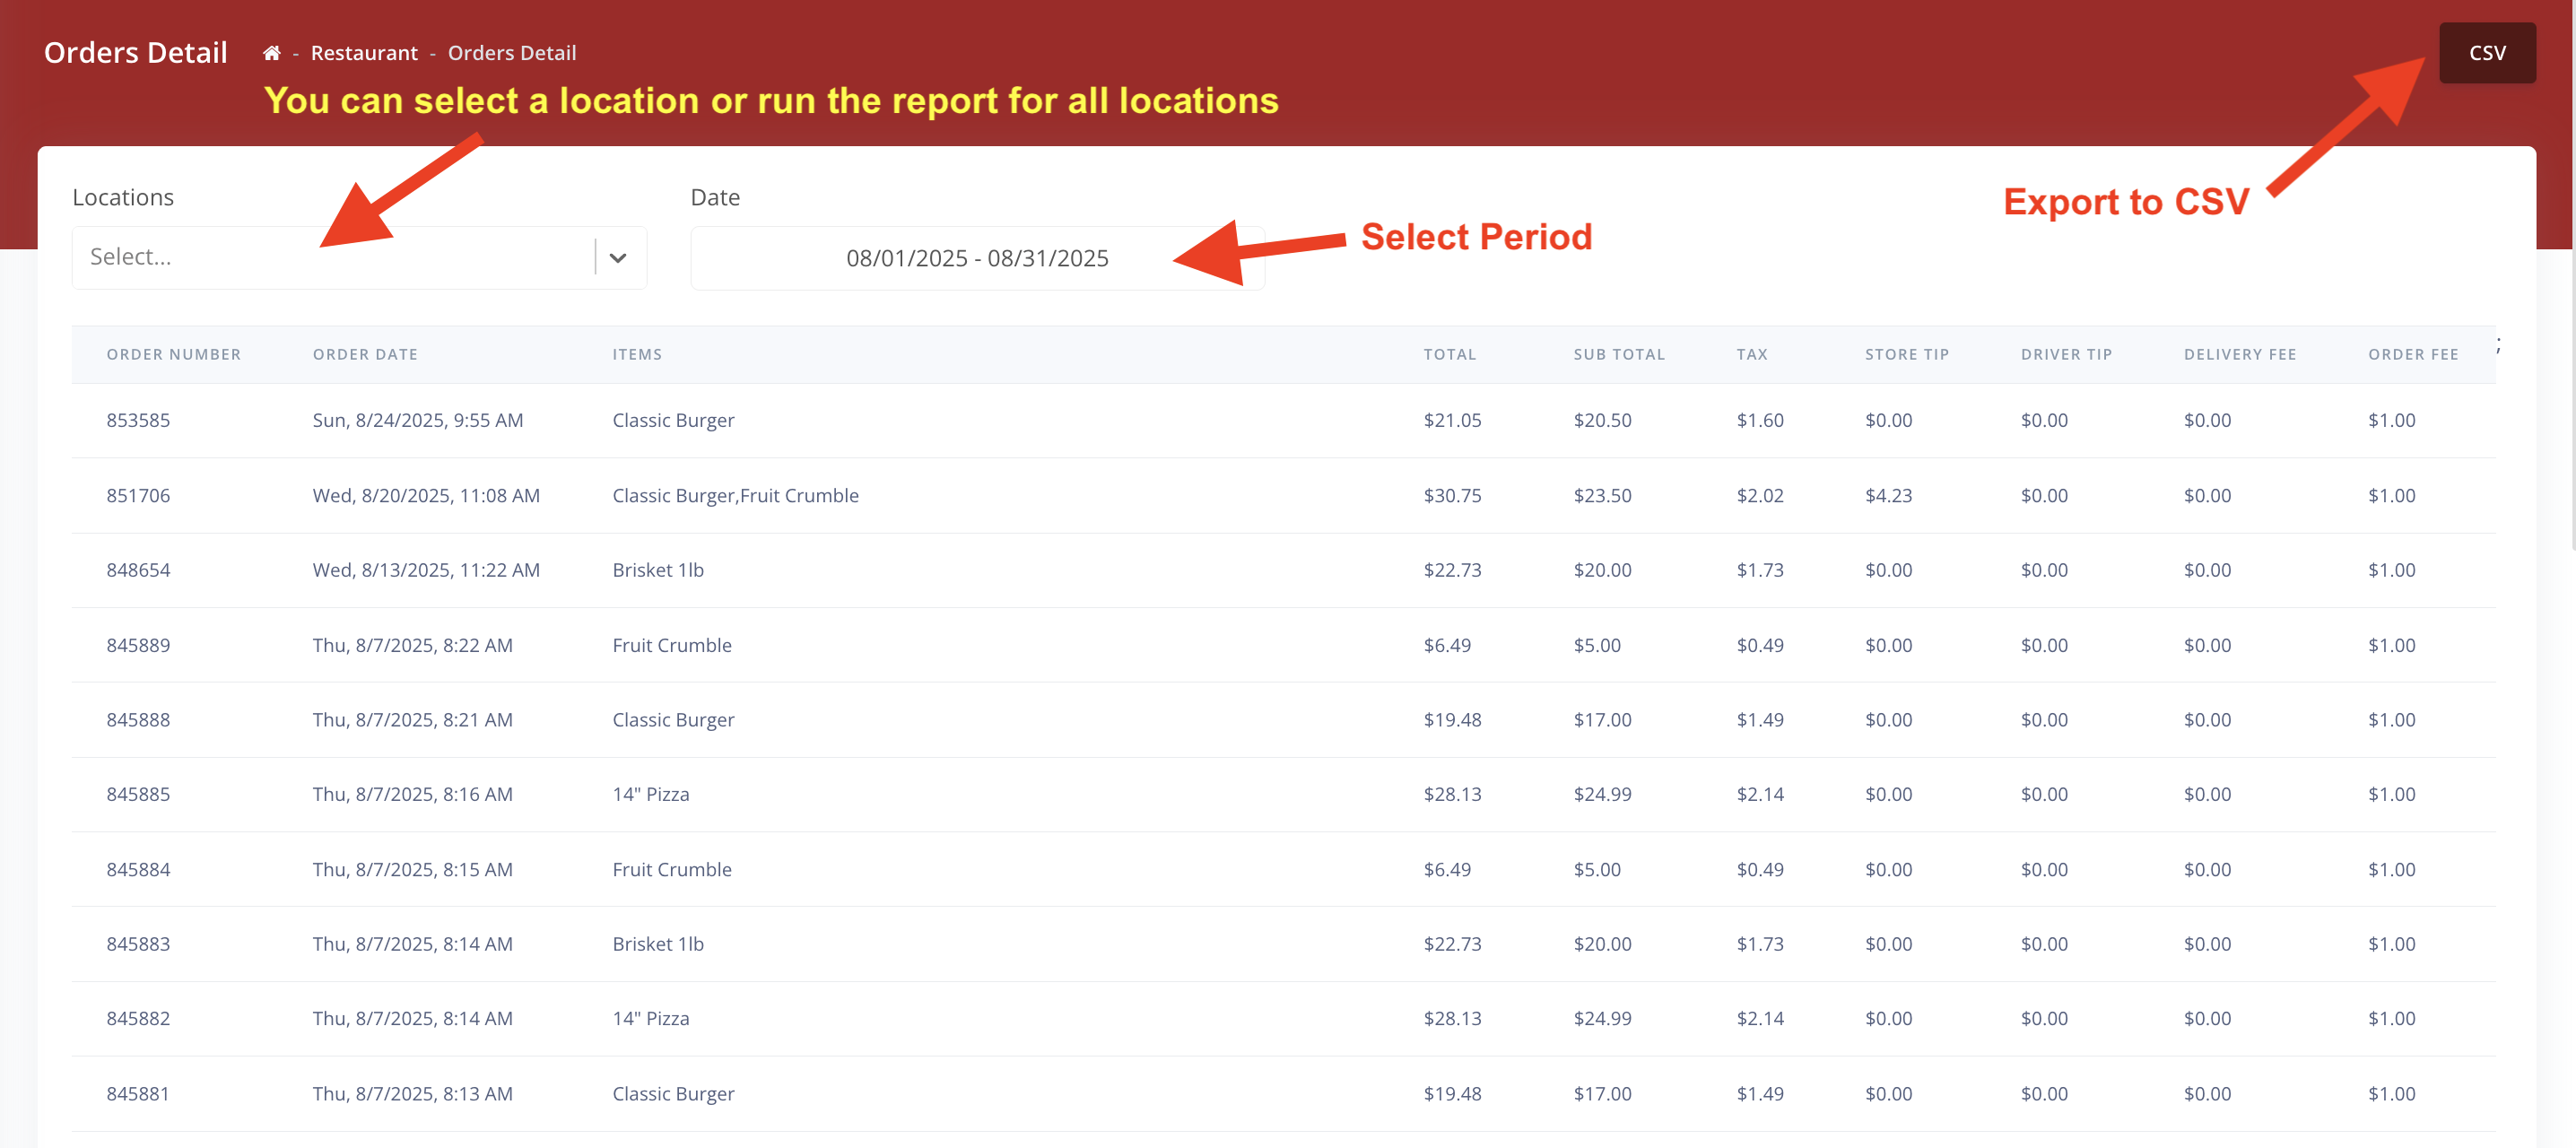This screenshot has height=1148, width=2576.
Task: Sort by Order Date column header
Action: click(x=365, y=354)
